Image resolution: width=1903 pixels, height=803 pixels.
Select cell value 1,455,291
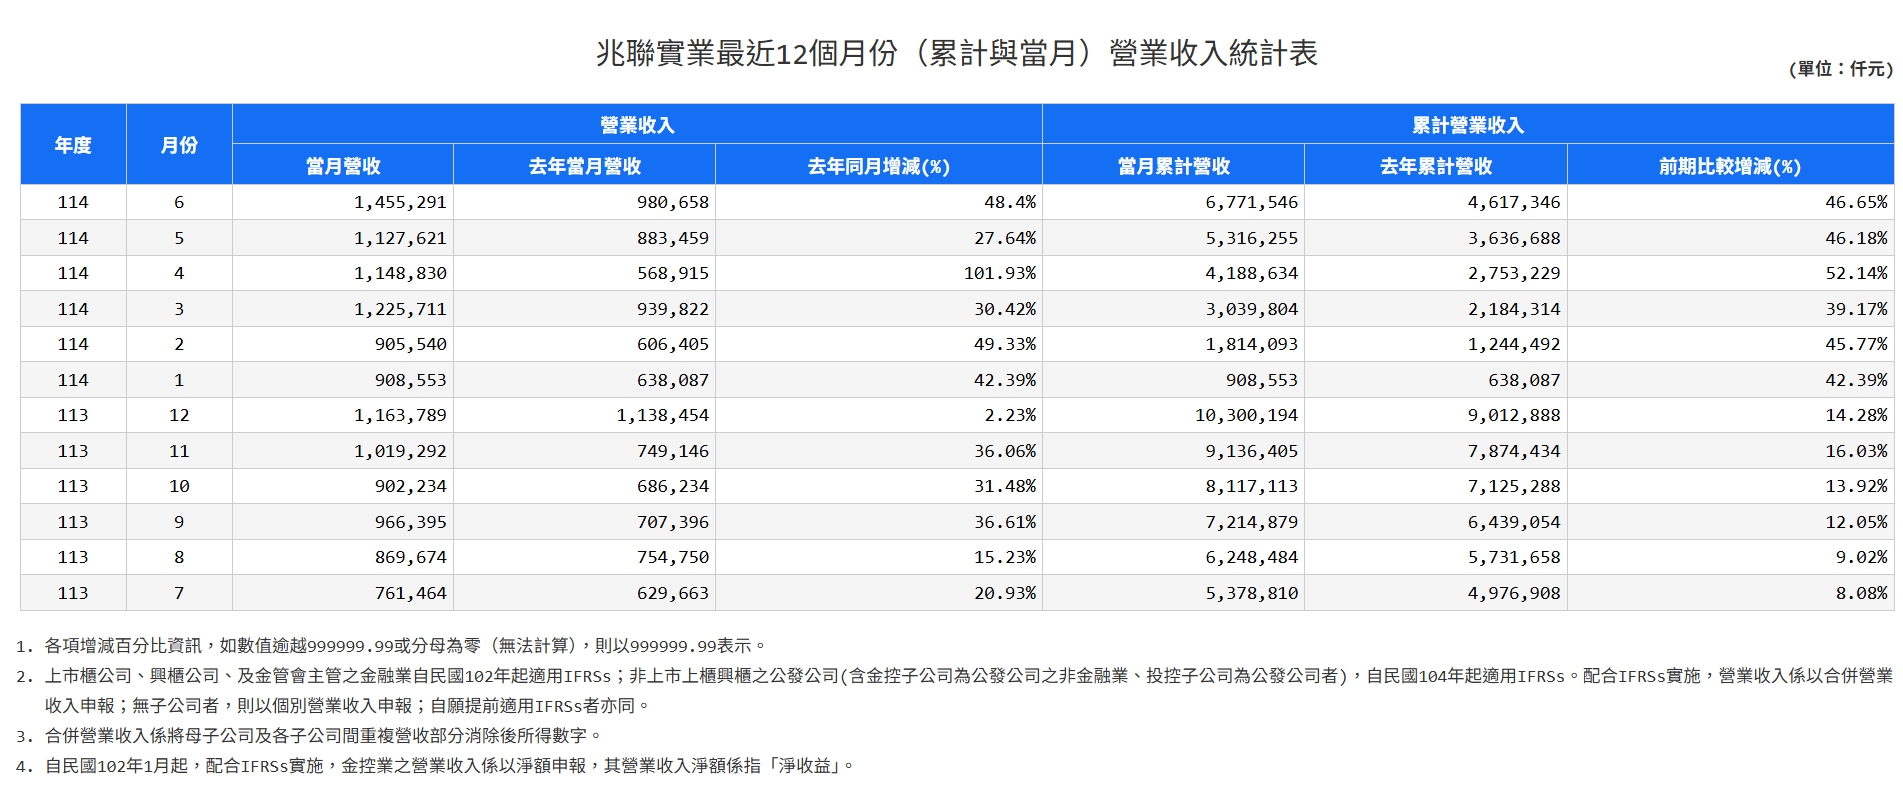pos(400,202)
